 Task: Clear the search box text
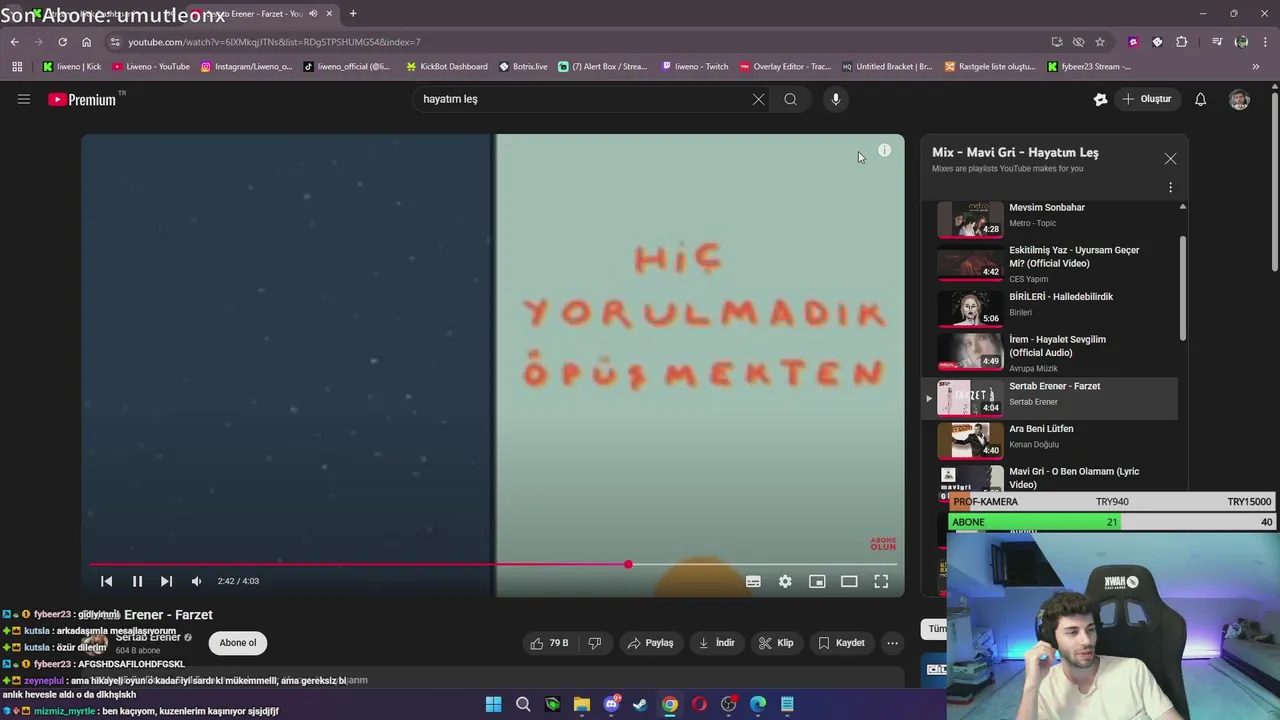click(x=758, y=99)
